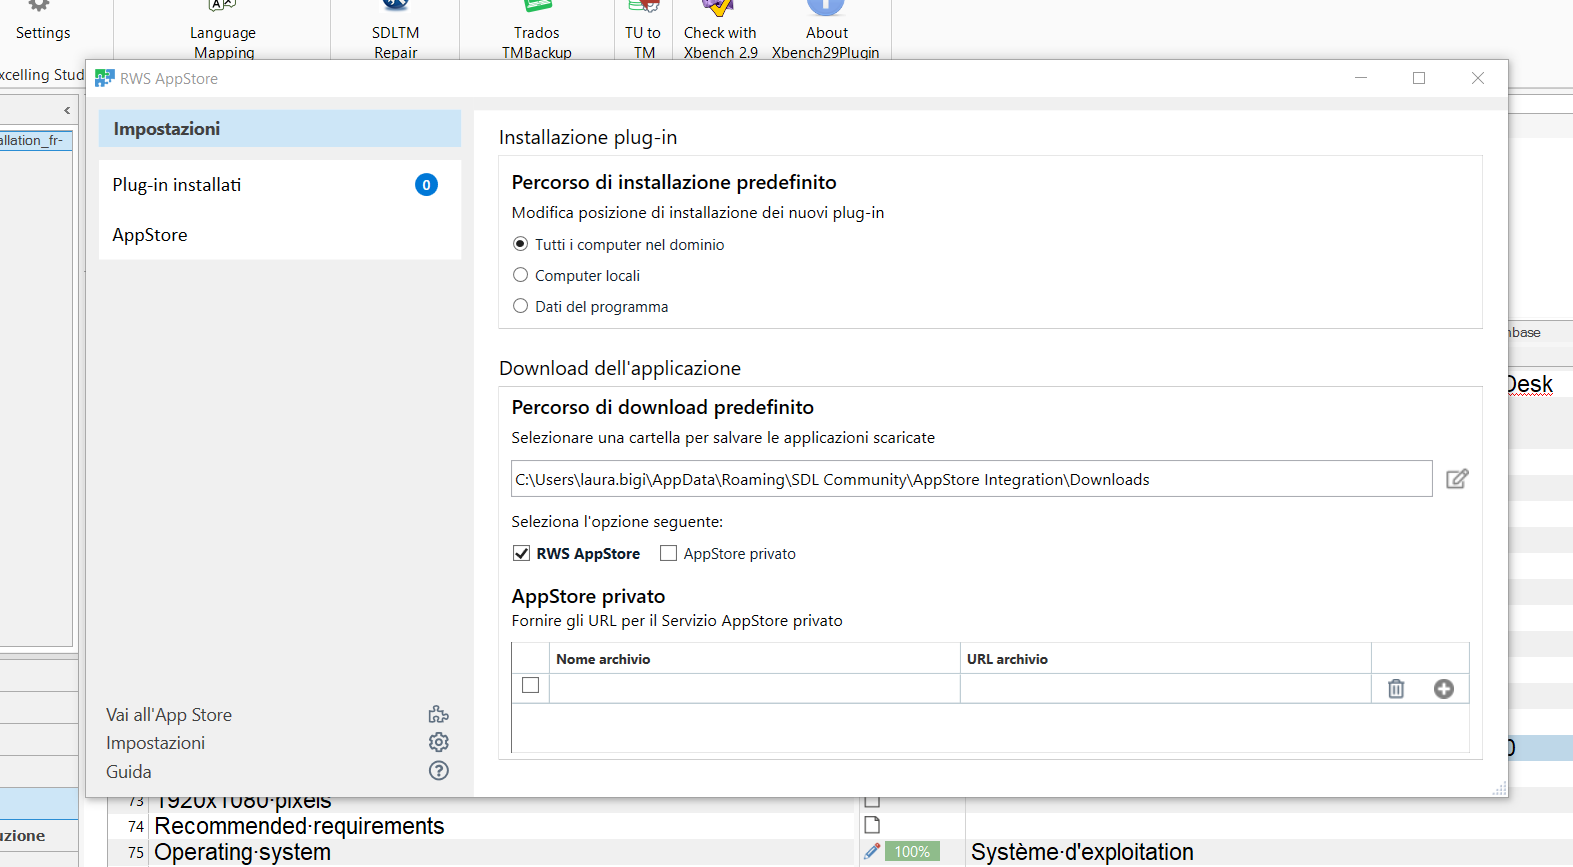
Task: Click the RWS AppStore window logo icon
Action: (104, 78)
